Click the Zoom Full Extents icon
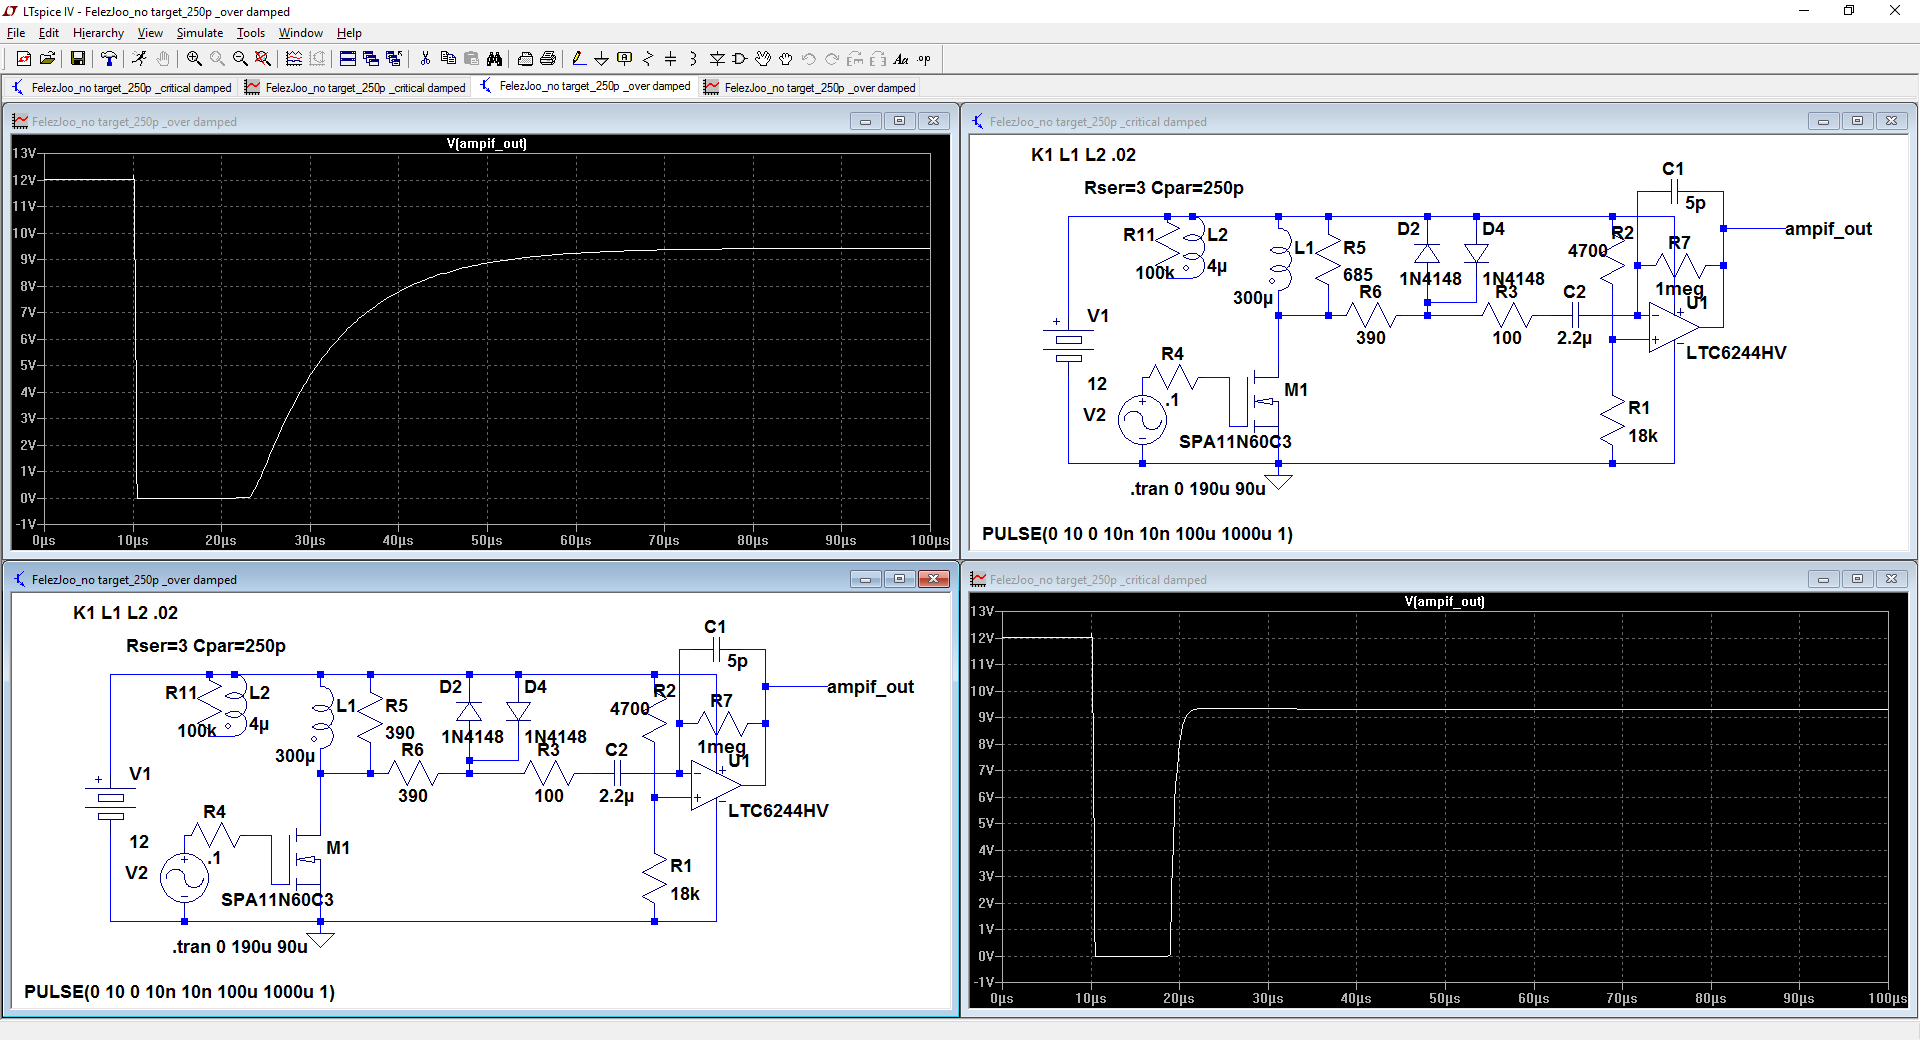The image size is (1920, 1040). click(x=263, y=59)
